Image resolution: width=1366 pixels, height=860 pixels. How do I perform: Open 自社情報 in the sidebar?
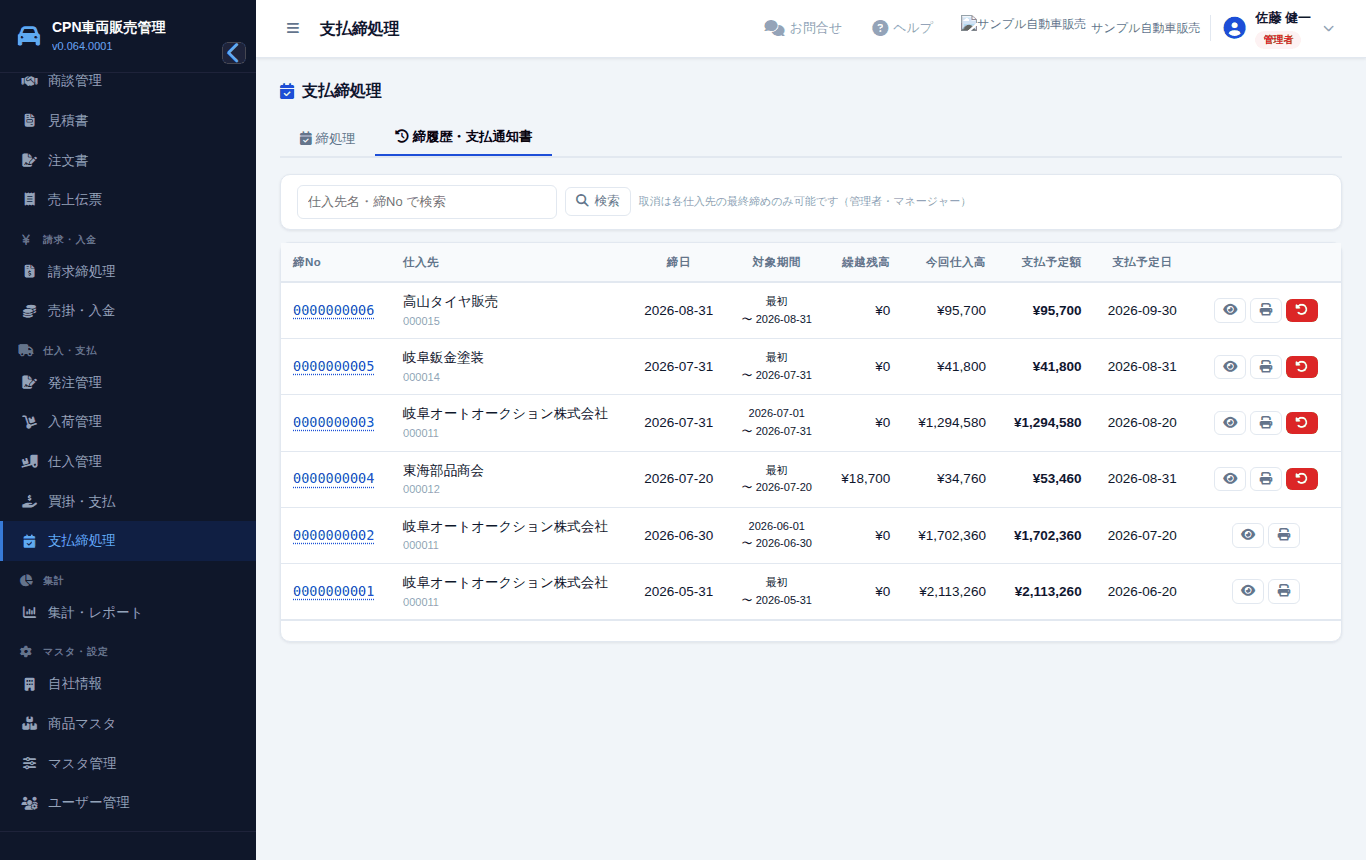point(128,684)
